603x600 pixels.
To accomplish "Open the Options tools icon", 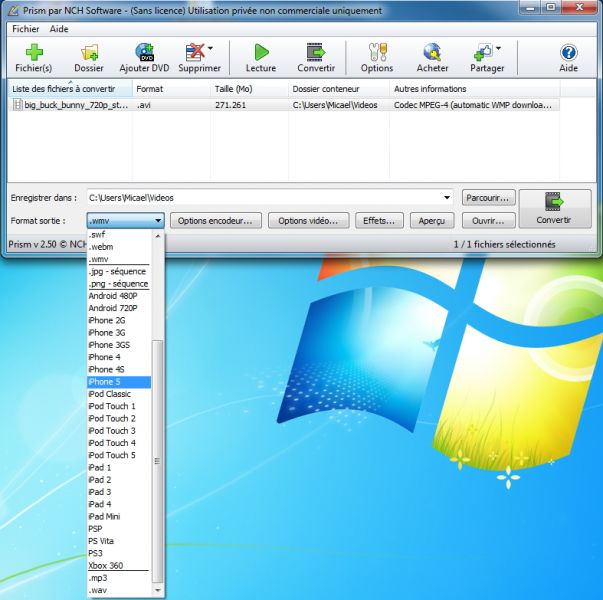I will pos(377,52).
